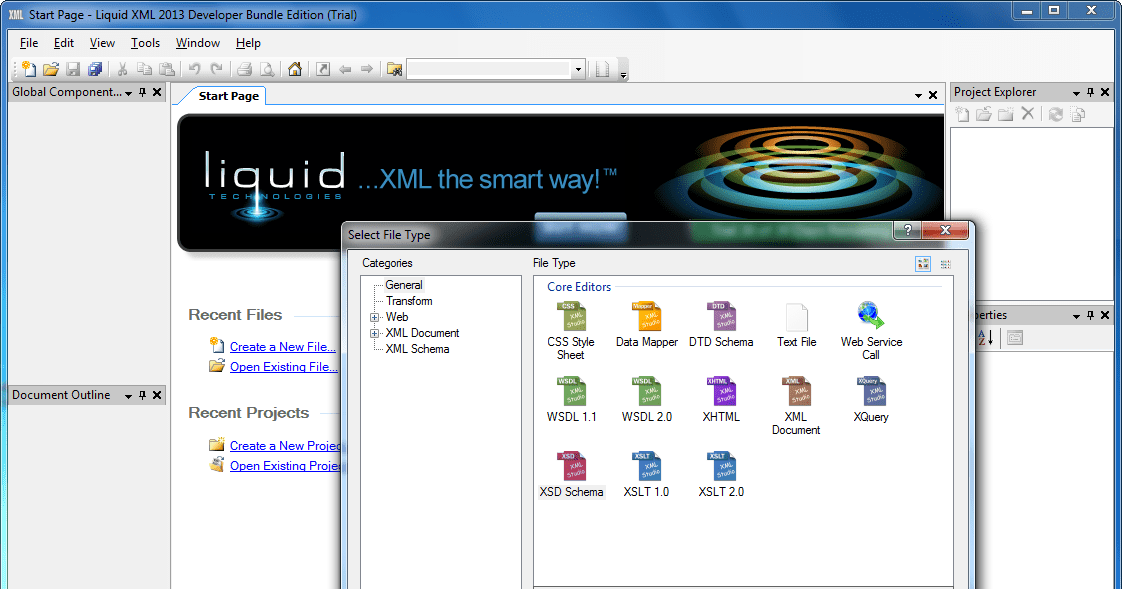This screenshot has height=589, width=1122.
Task: Select the CSS Style Sheet file type
Action: tap(570, 331)
